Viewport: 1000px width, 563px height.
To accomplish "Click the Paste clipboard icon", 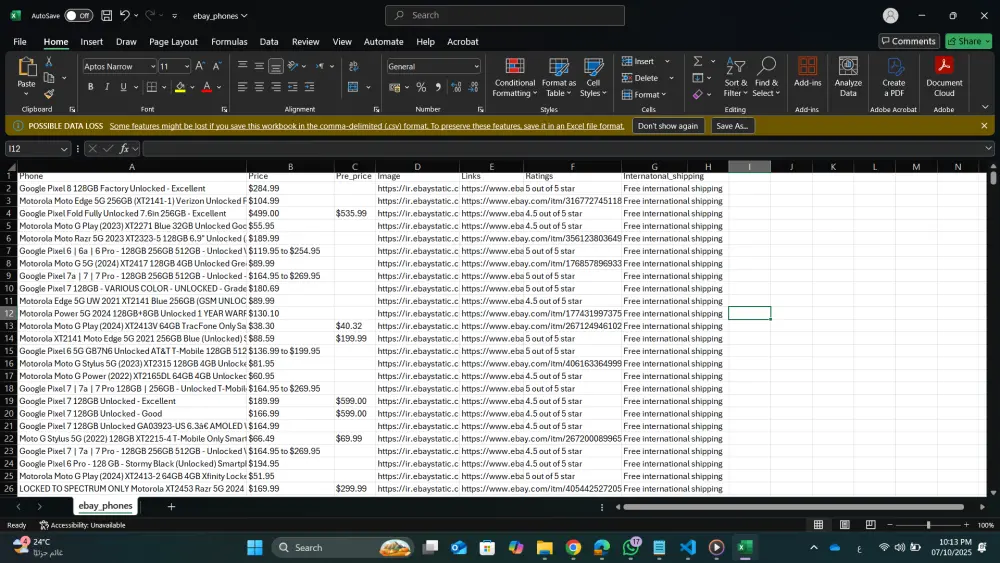I will click(26, 67).
